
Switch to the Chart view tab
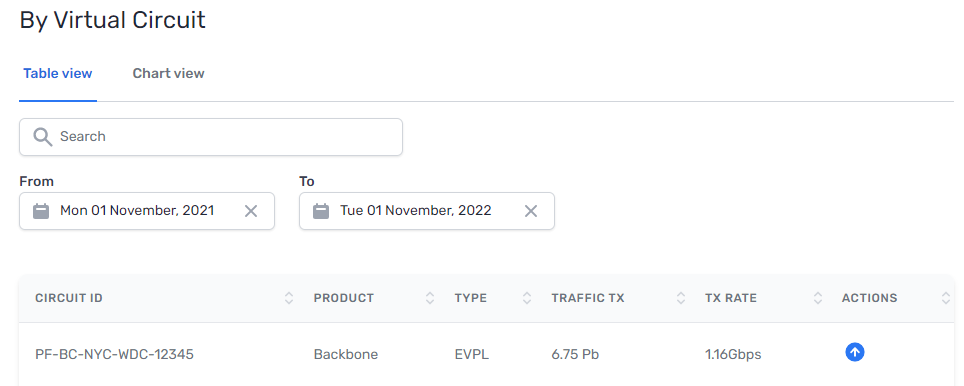[168, 74]
